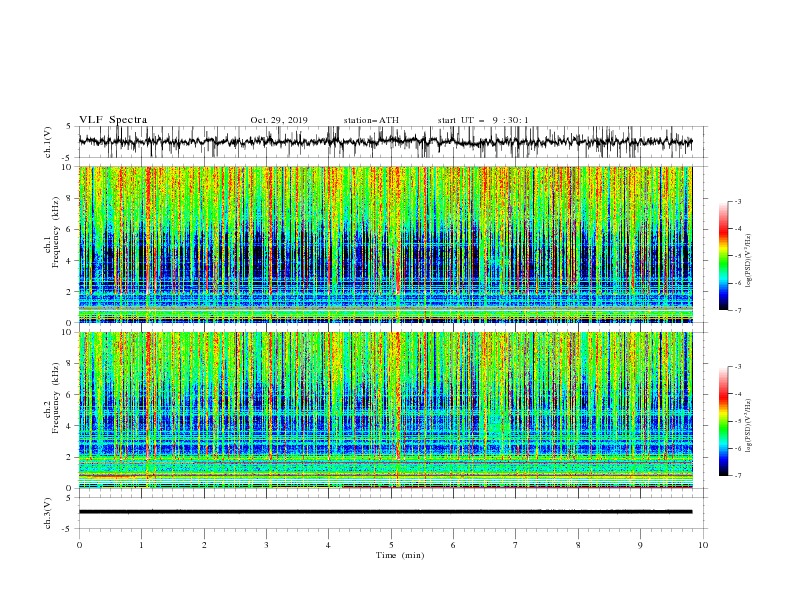Click the ch.1 "Frequency (kHz)" axis label
This screenshot has width=792, height=612.
pos(55,233)
